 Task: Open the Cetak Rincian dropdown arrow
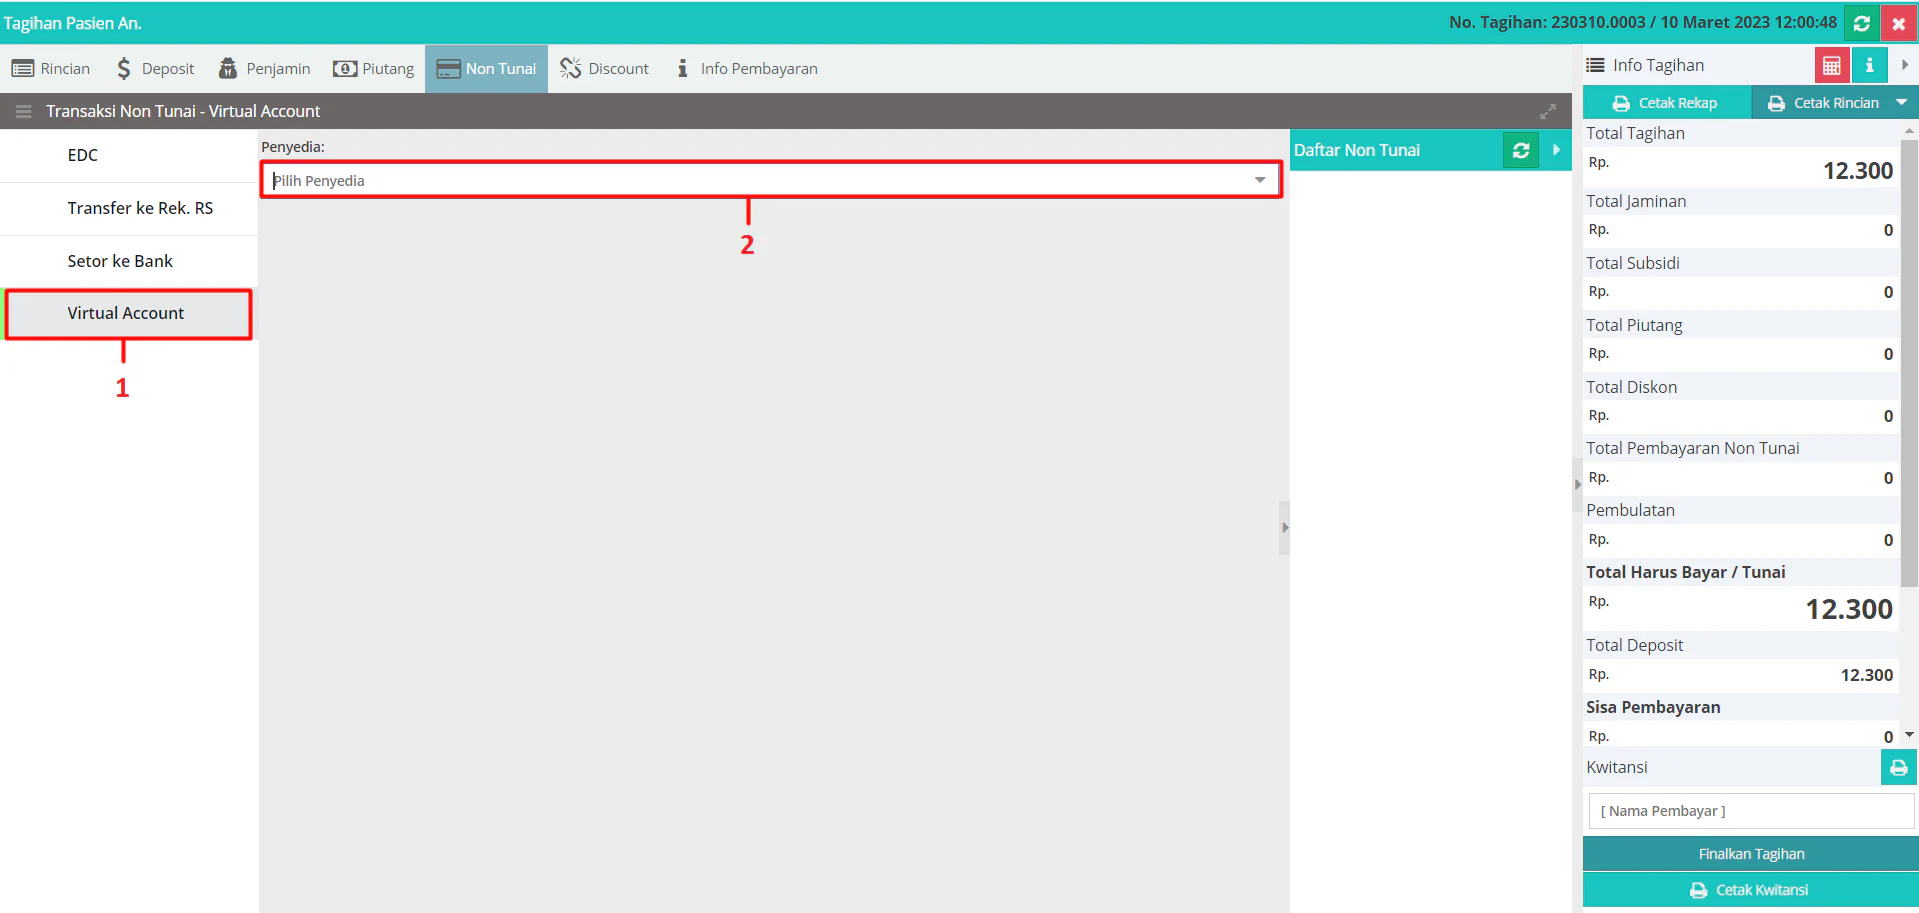pyautogui.click(x=1902, y=102)
